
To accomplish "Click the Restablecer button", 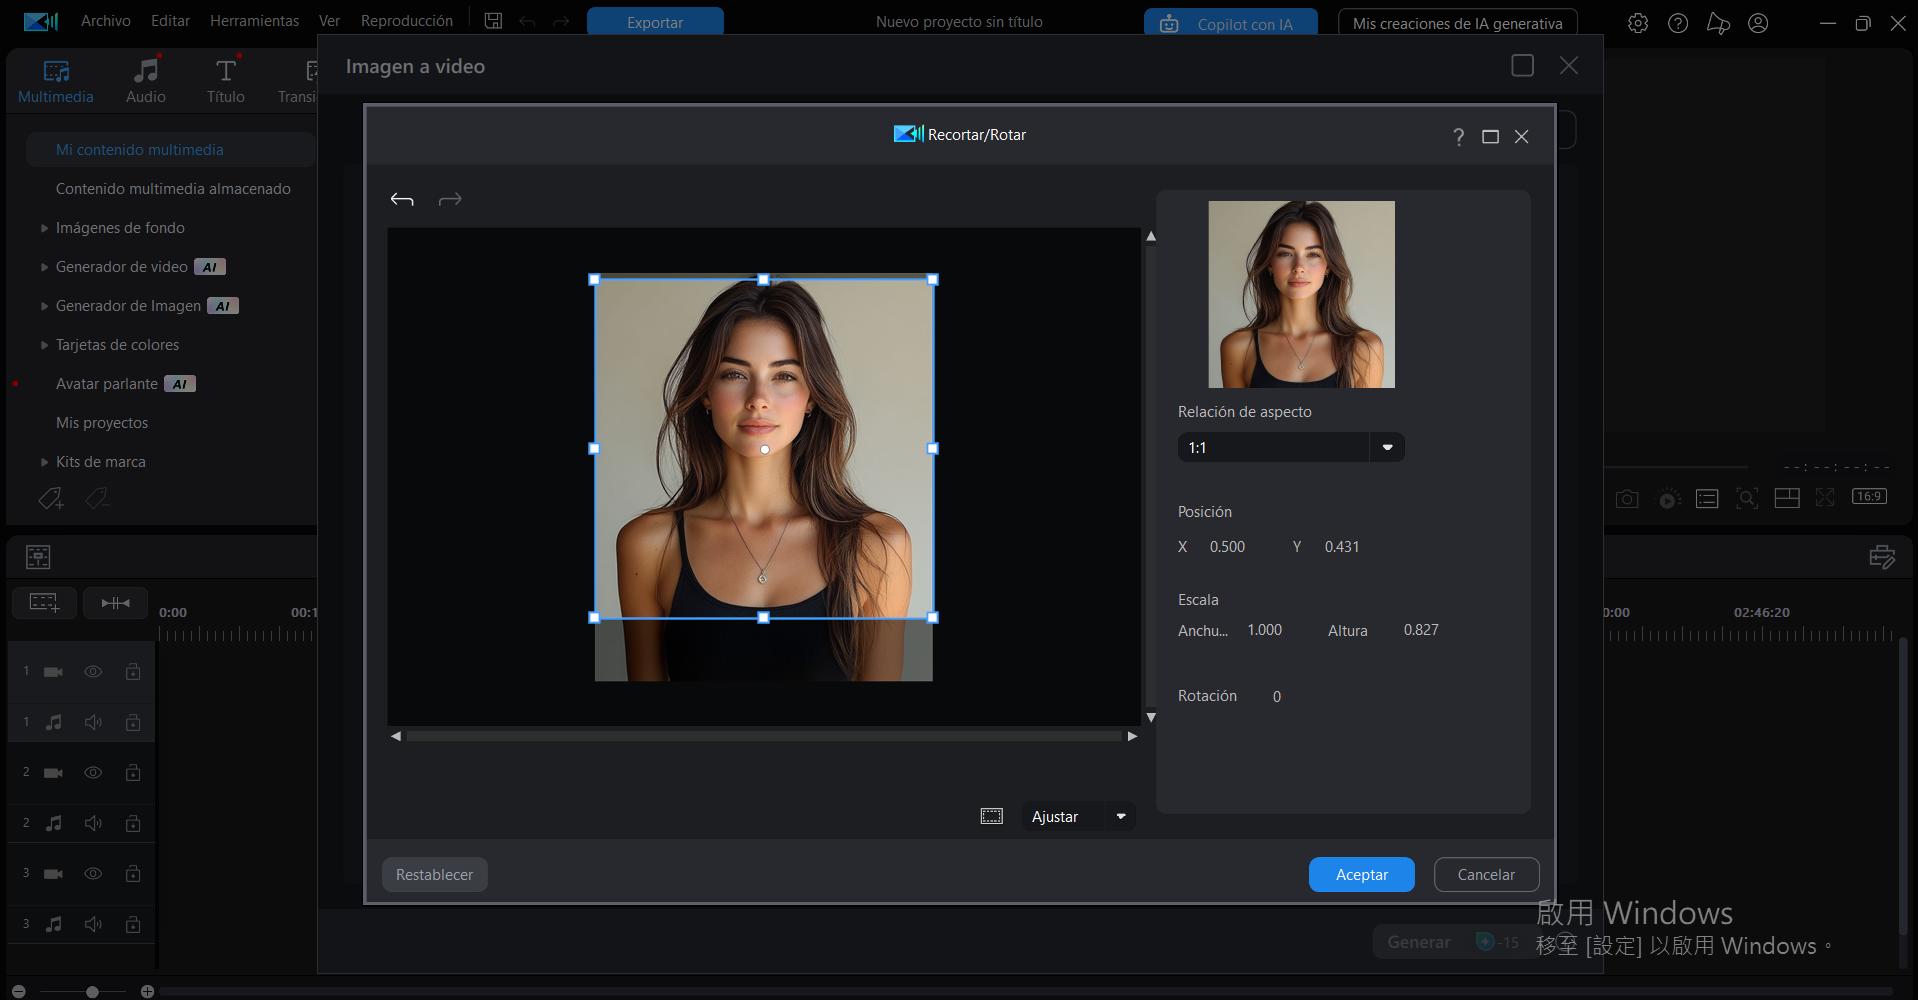I will [434, 874].
